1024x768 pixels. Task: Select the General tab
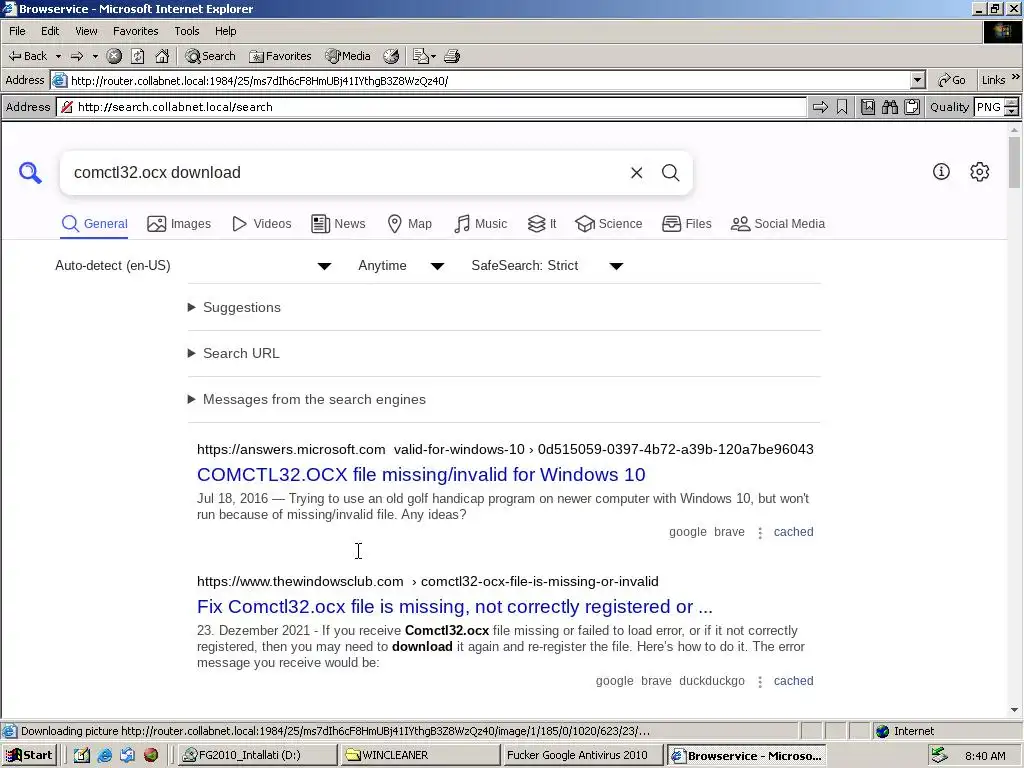point(95,224)
